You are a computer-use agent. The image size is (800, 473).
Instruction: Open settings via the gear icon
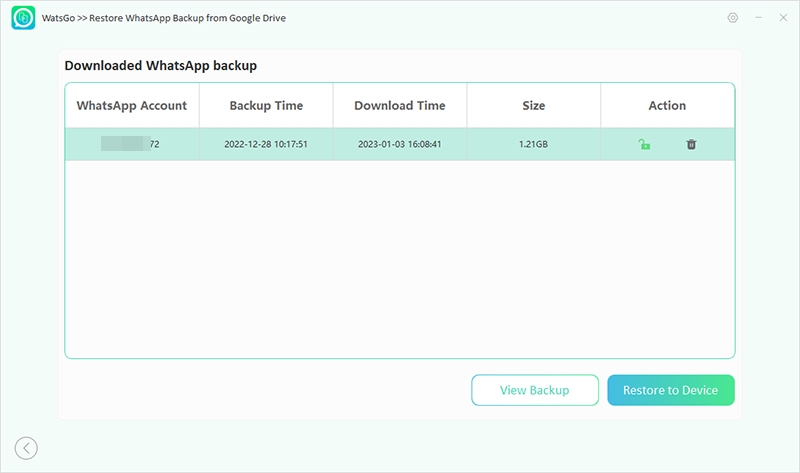(733, 18)
